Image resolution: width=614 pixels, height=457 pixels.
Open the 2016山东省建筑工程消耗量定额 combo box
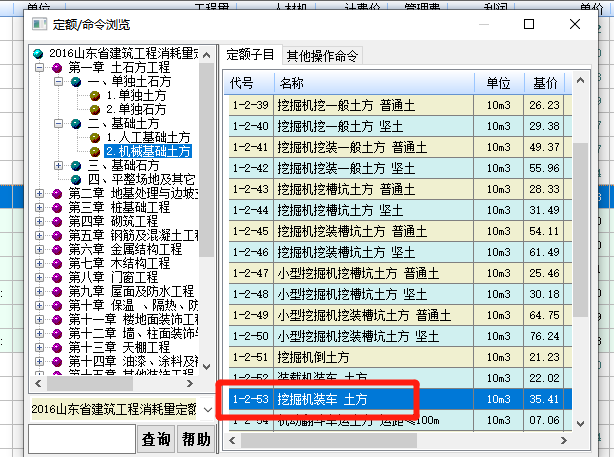coord(208,410)
